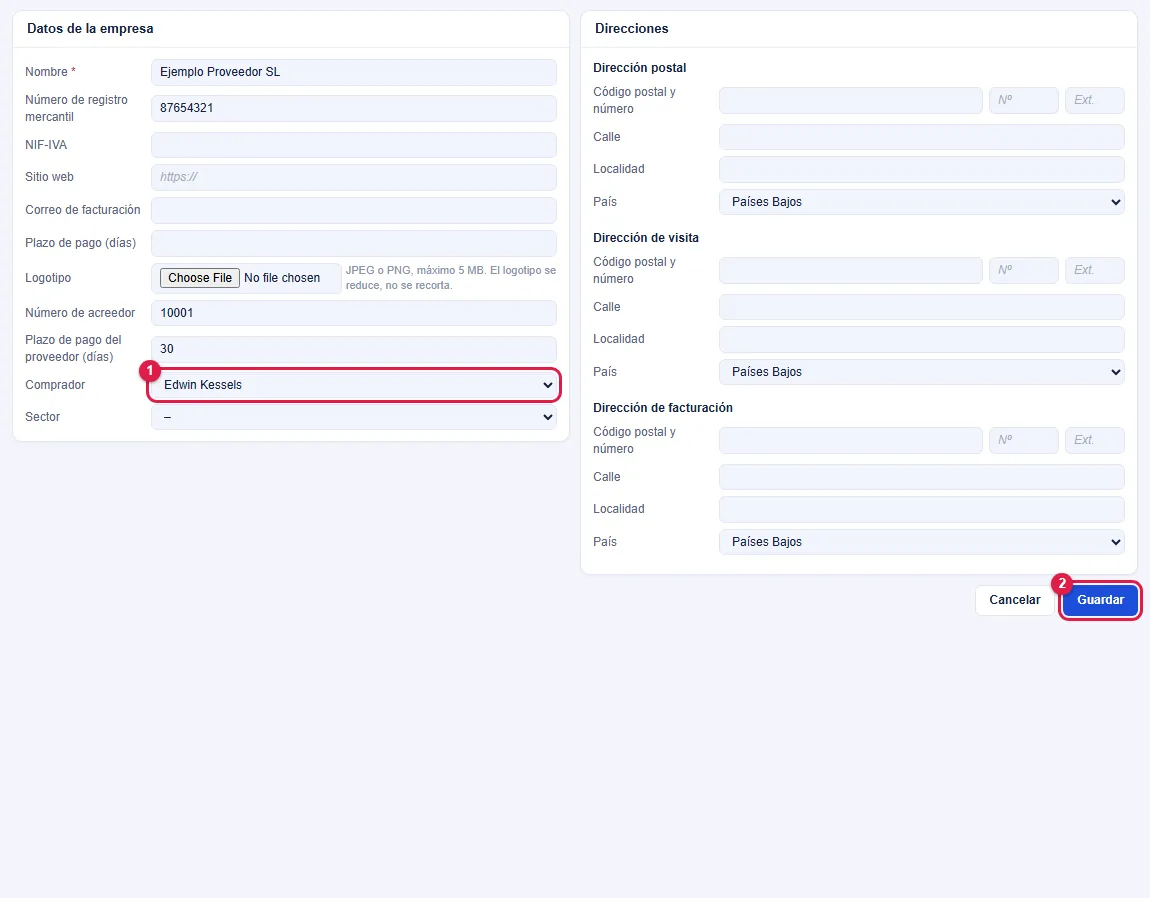Open País dropdown under Dirección postal
Screen dimensions: 1150x898
tap(921, 202)
